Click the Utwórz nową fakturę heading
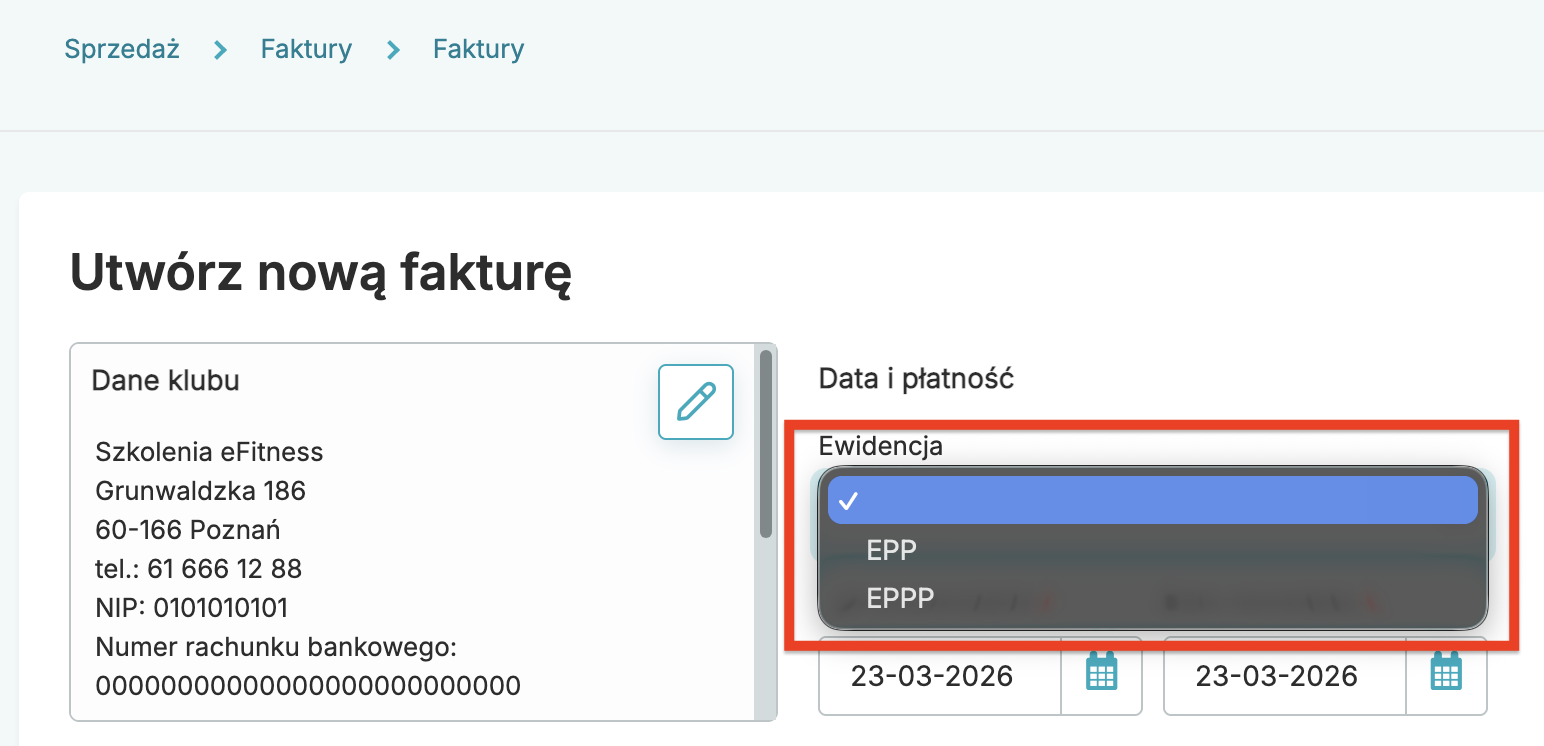 point(320,273)
